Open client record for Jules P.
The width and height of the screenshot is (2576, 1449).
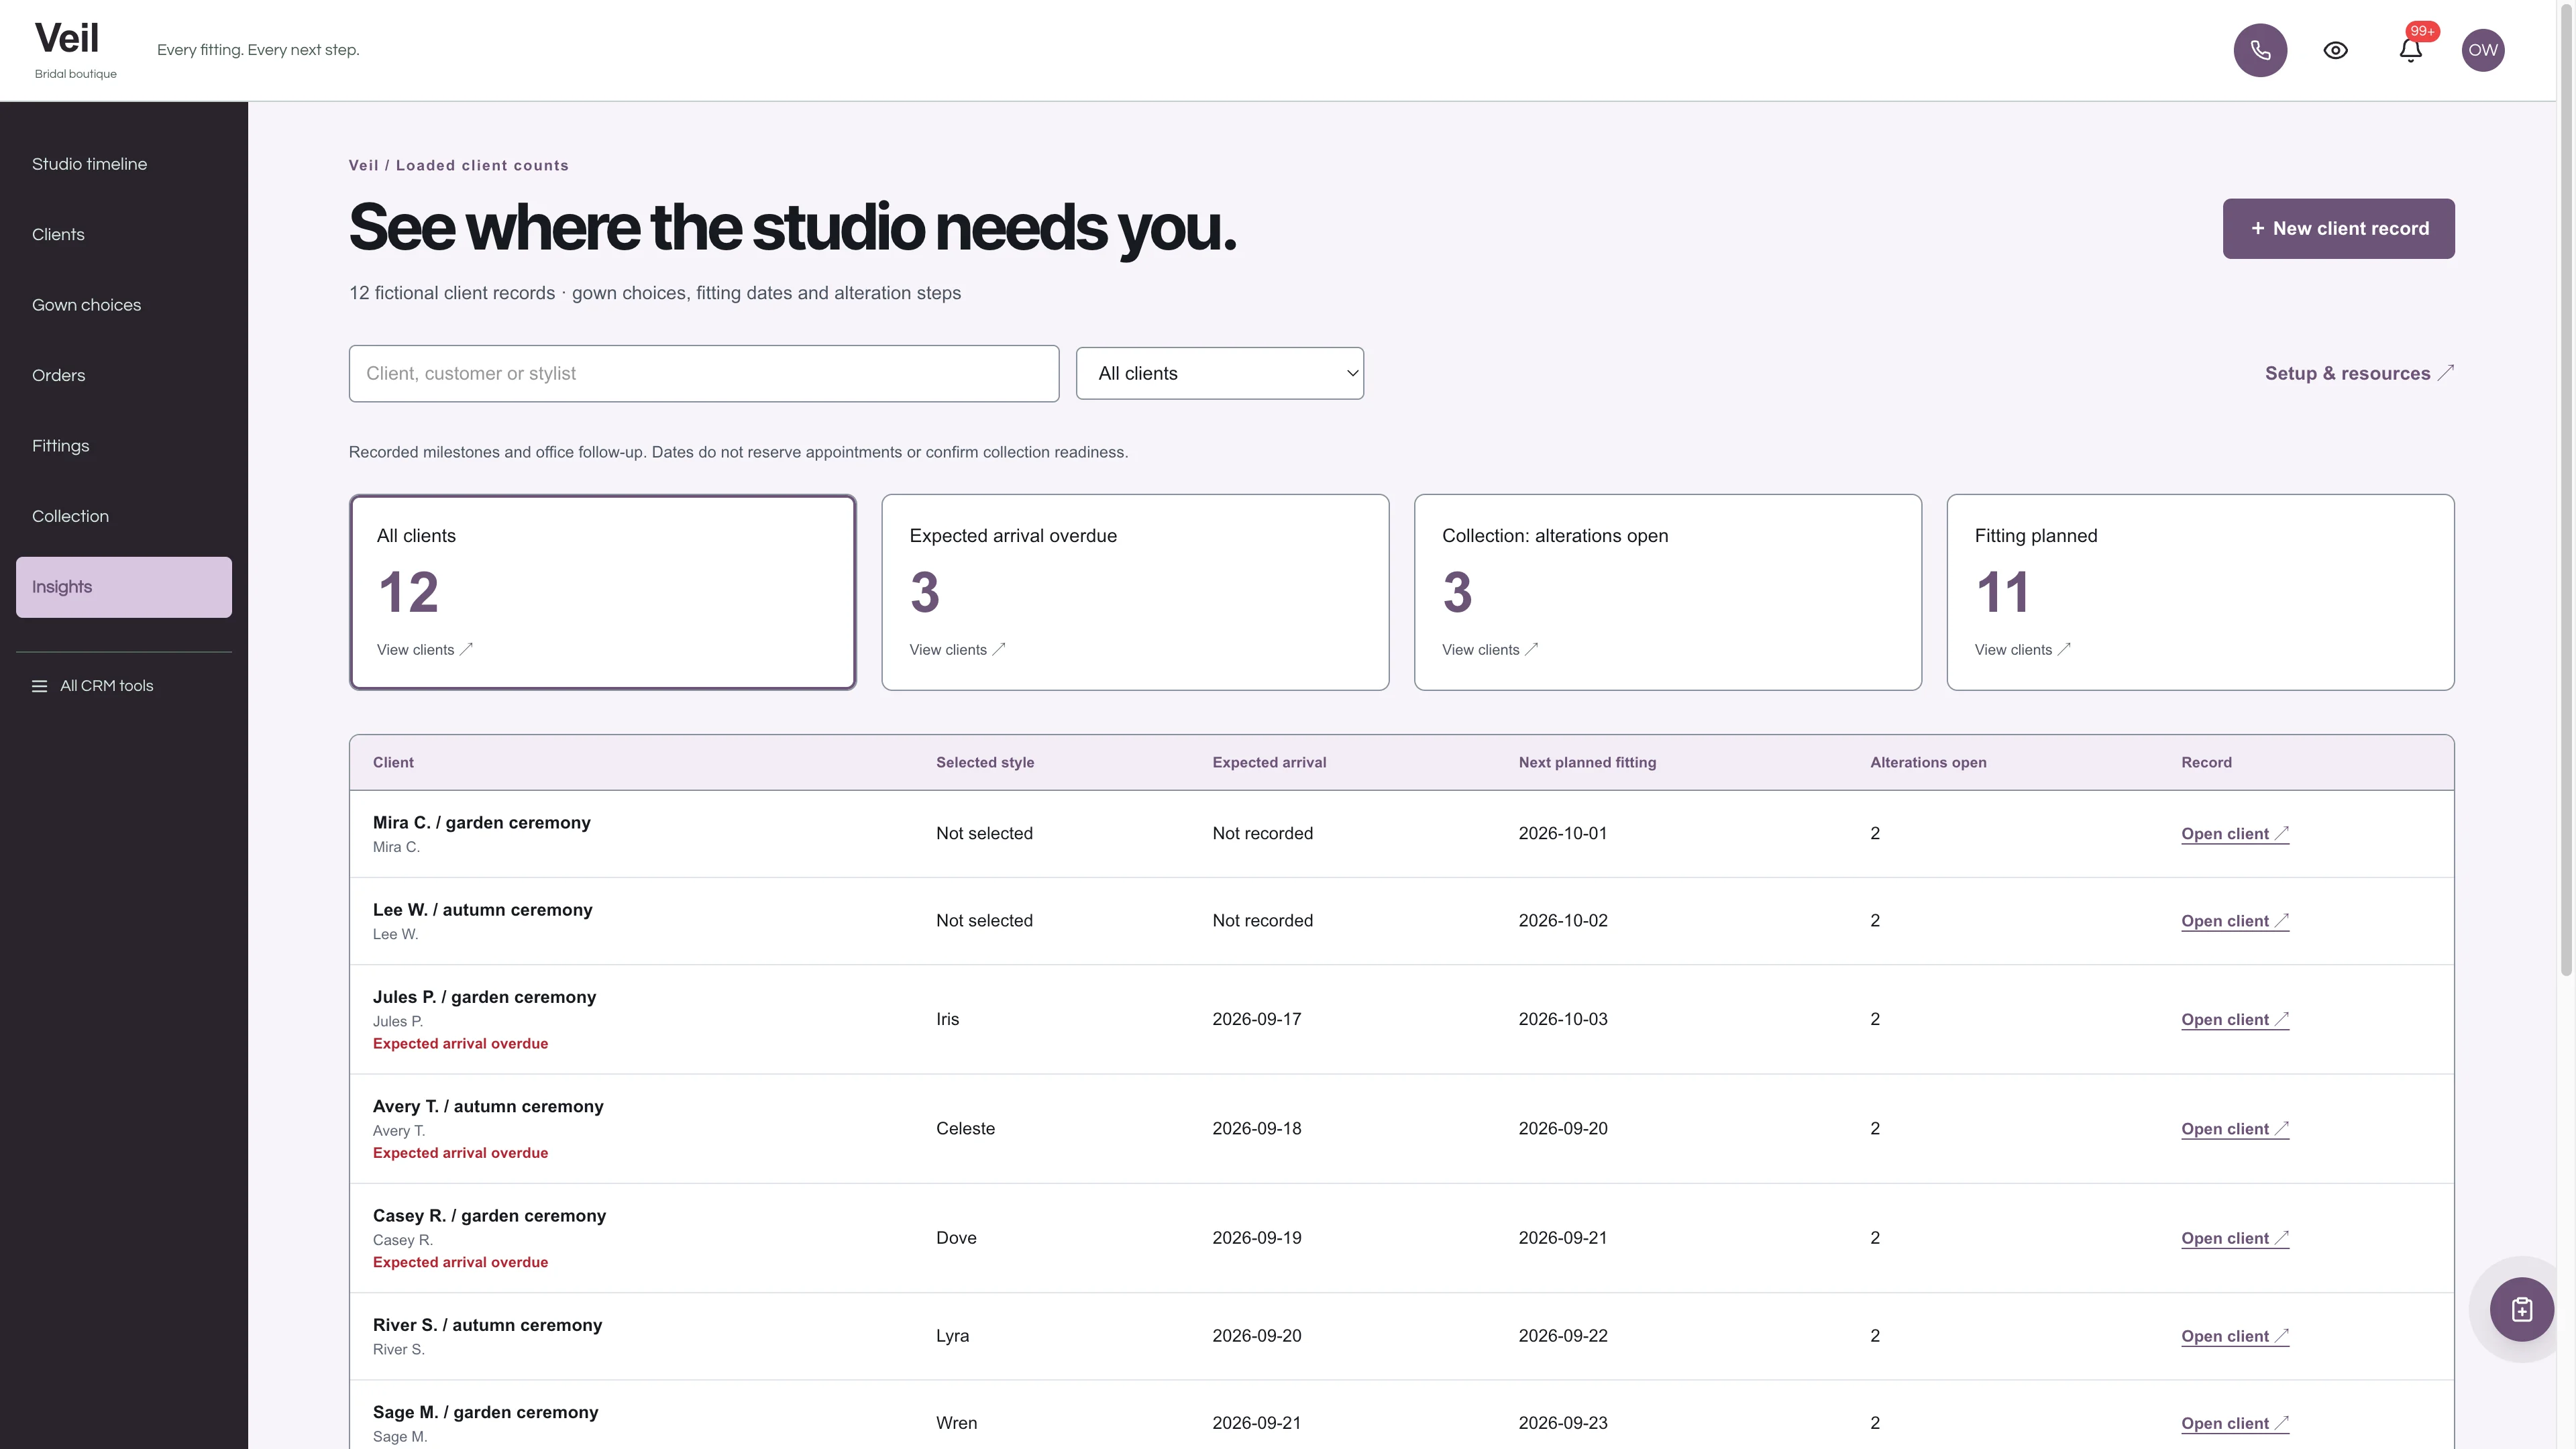(2235, 1020)
